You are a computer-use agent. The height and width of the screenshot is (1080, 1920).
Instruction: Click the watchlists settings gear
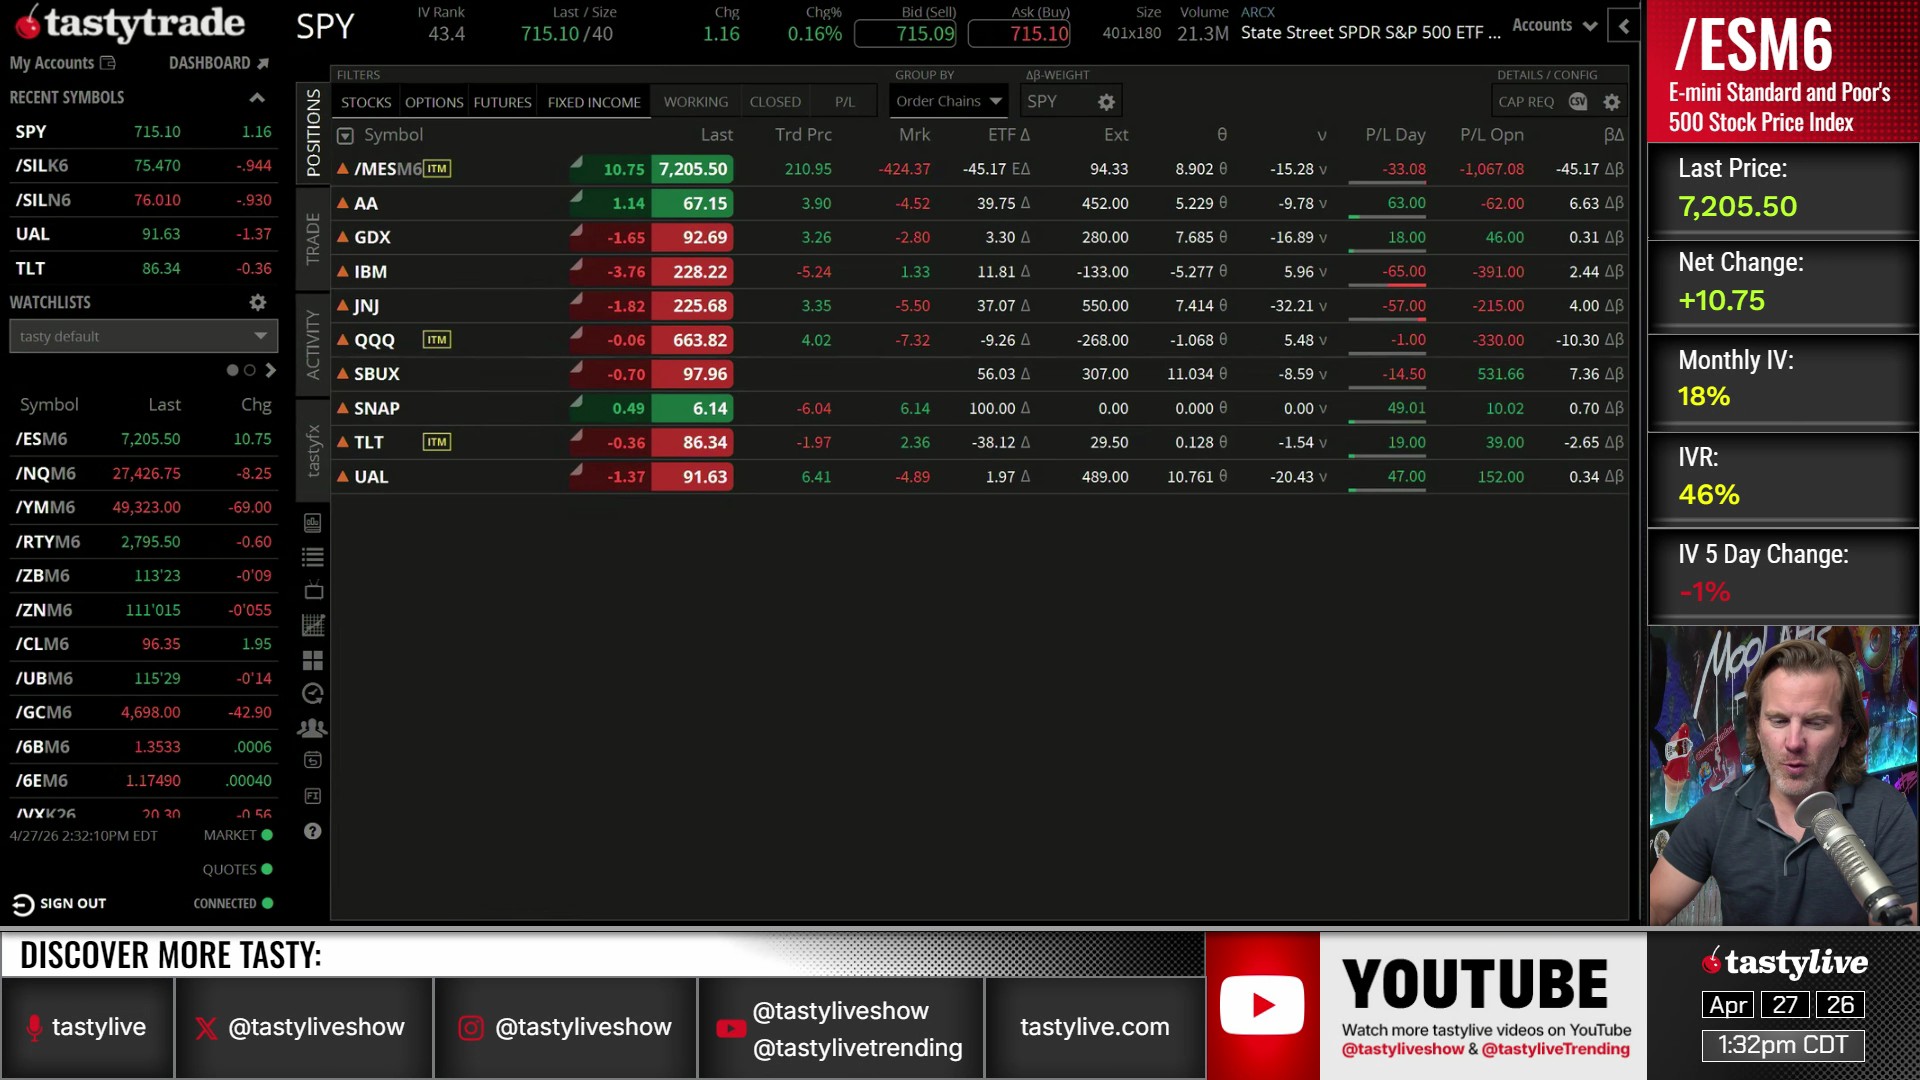[x=257, y=302]
